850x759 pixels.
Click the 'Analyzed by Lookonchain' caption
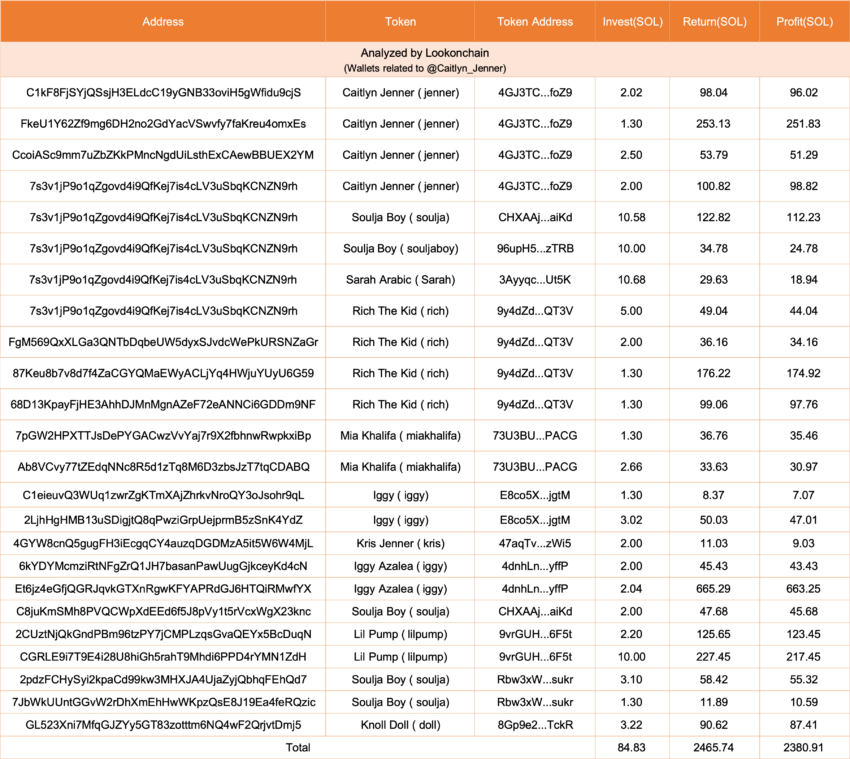pyautogui.click(x=425, y=53)
